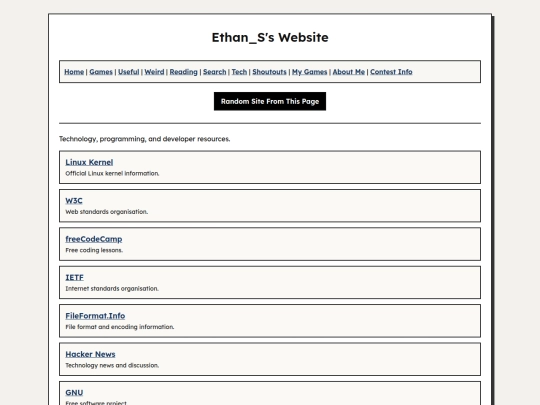
Task: Visit the Hacker News link
Action: [90, 354]
